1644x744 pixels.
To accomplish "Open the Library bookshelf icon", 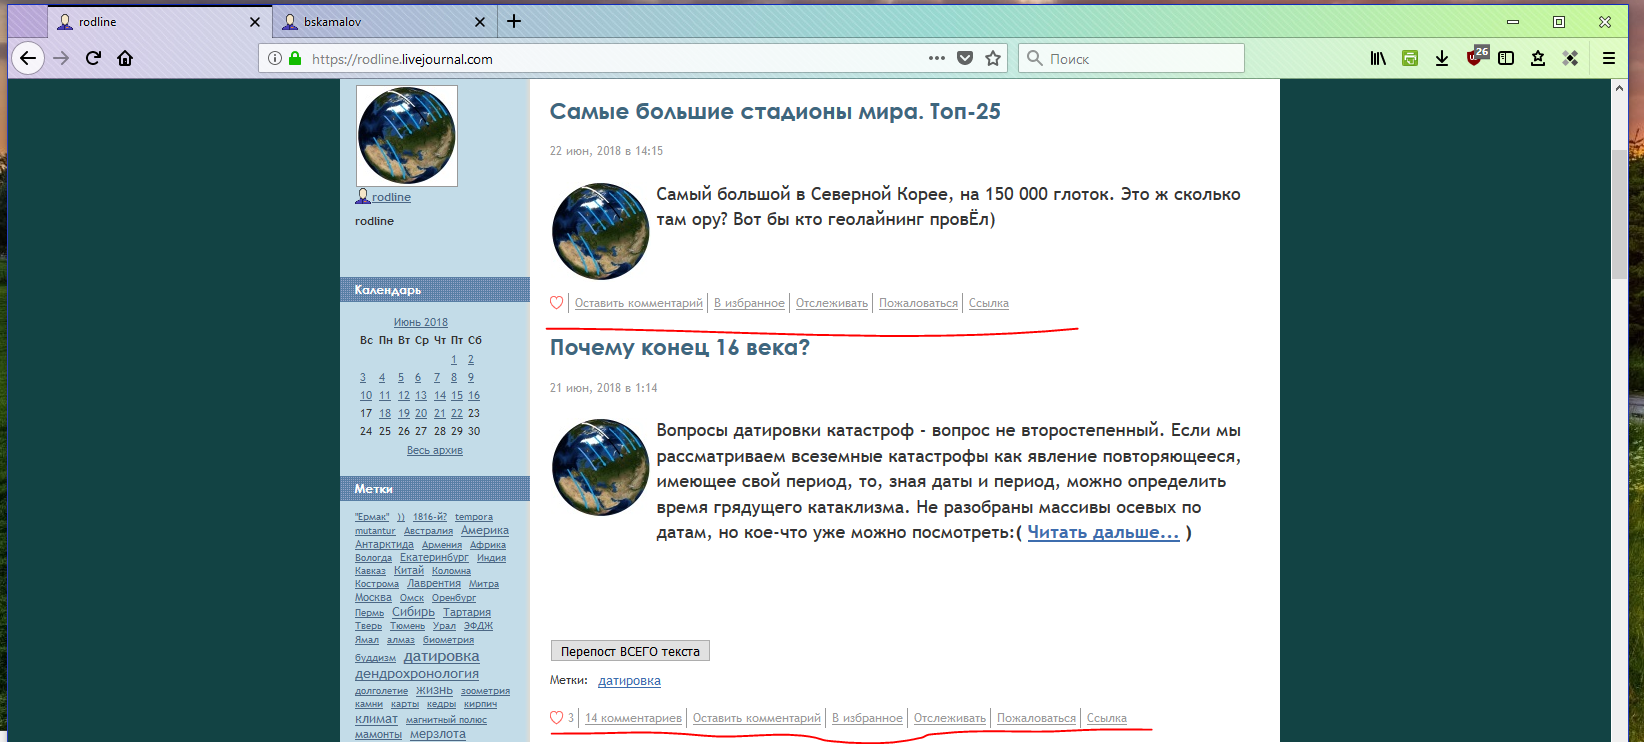I will (1378, 58).
